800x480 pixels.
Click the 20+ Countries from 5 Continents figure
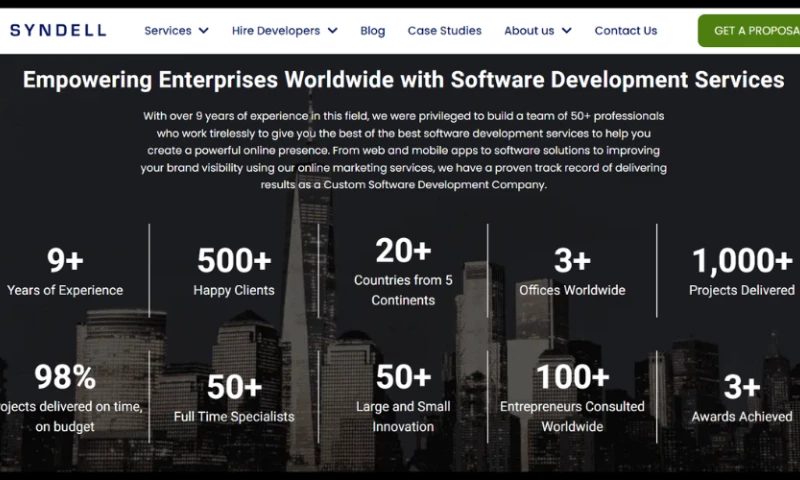pyautogui.click(x=403, y=270)
